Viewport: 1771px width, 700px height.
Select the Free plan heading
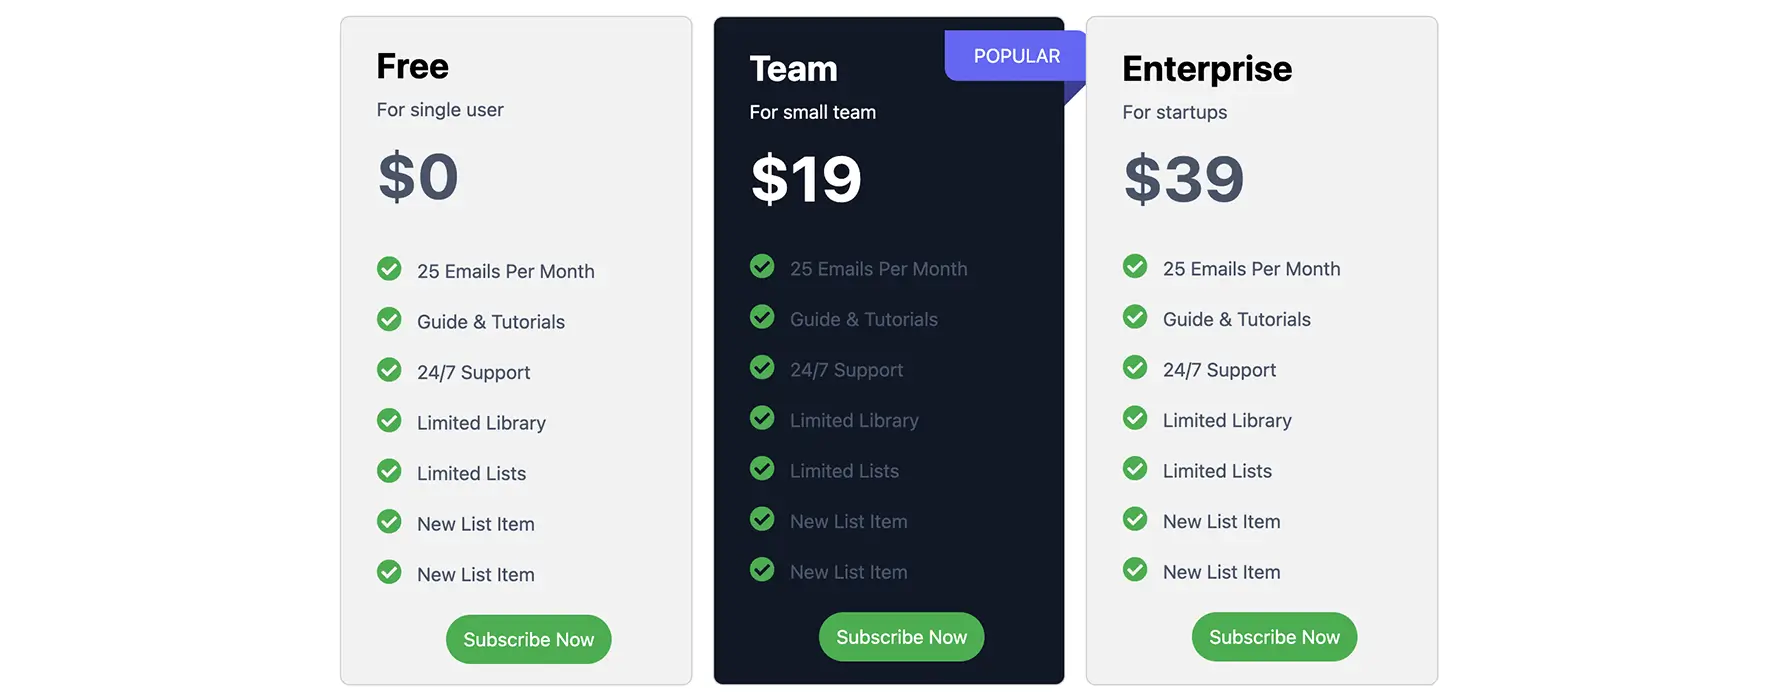(412, 66)
